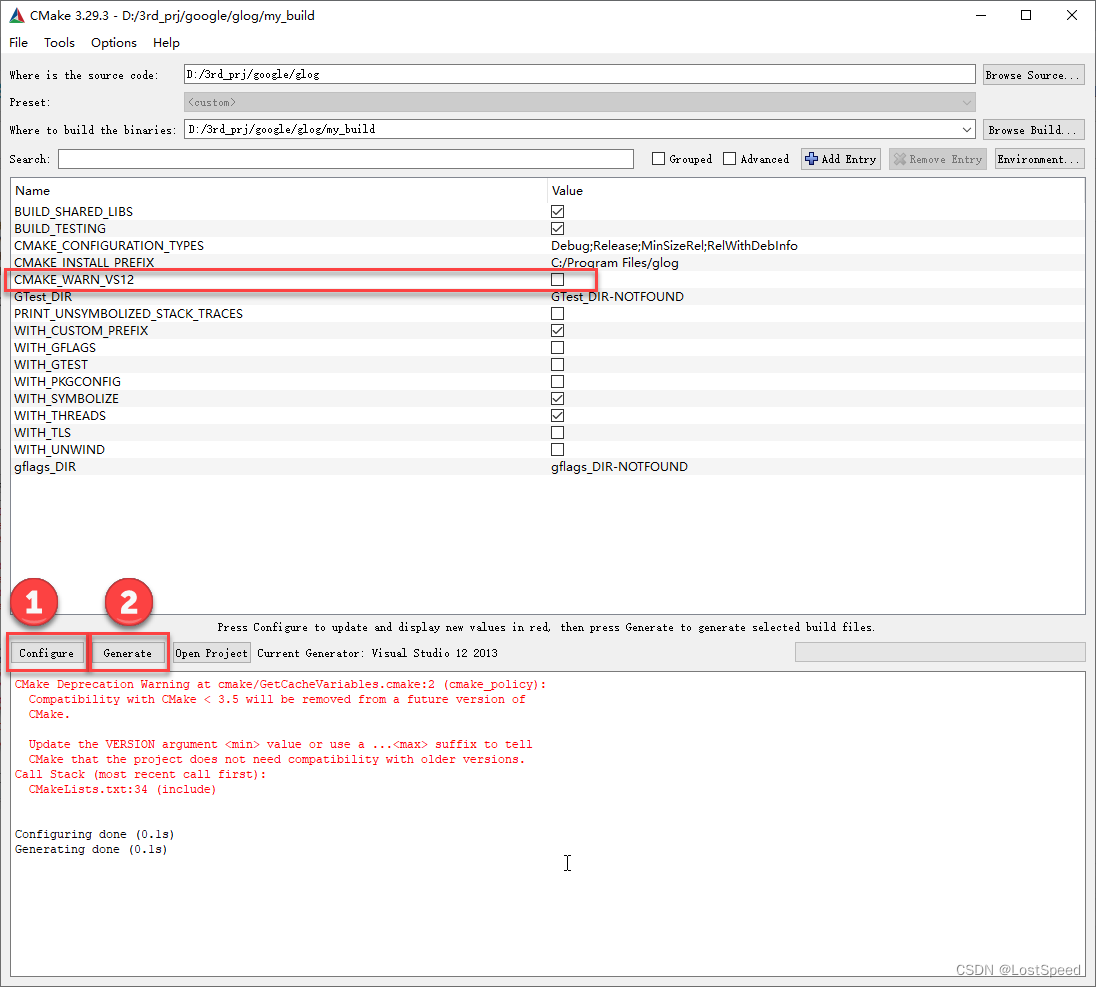The height and width of the screenshot is (987, 1096).
Task: Click the Remove Entry button
Action: 937,159
